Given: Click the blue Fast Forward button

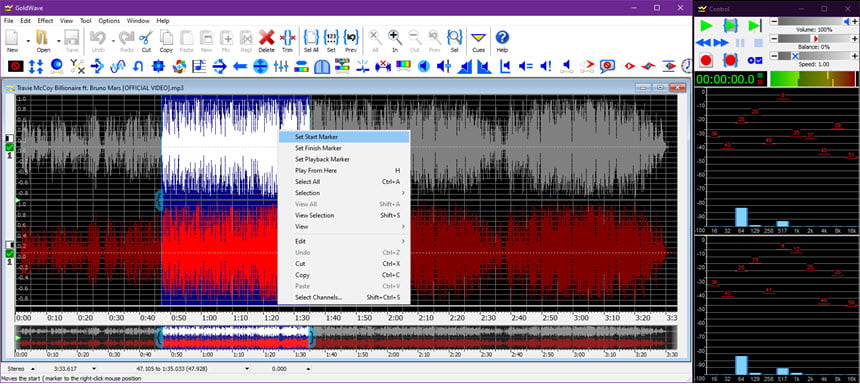Looking at the screenshot, I should (721, 42).
